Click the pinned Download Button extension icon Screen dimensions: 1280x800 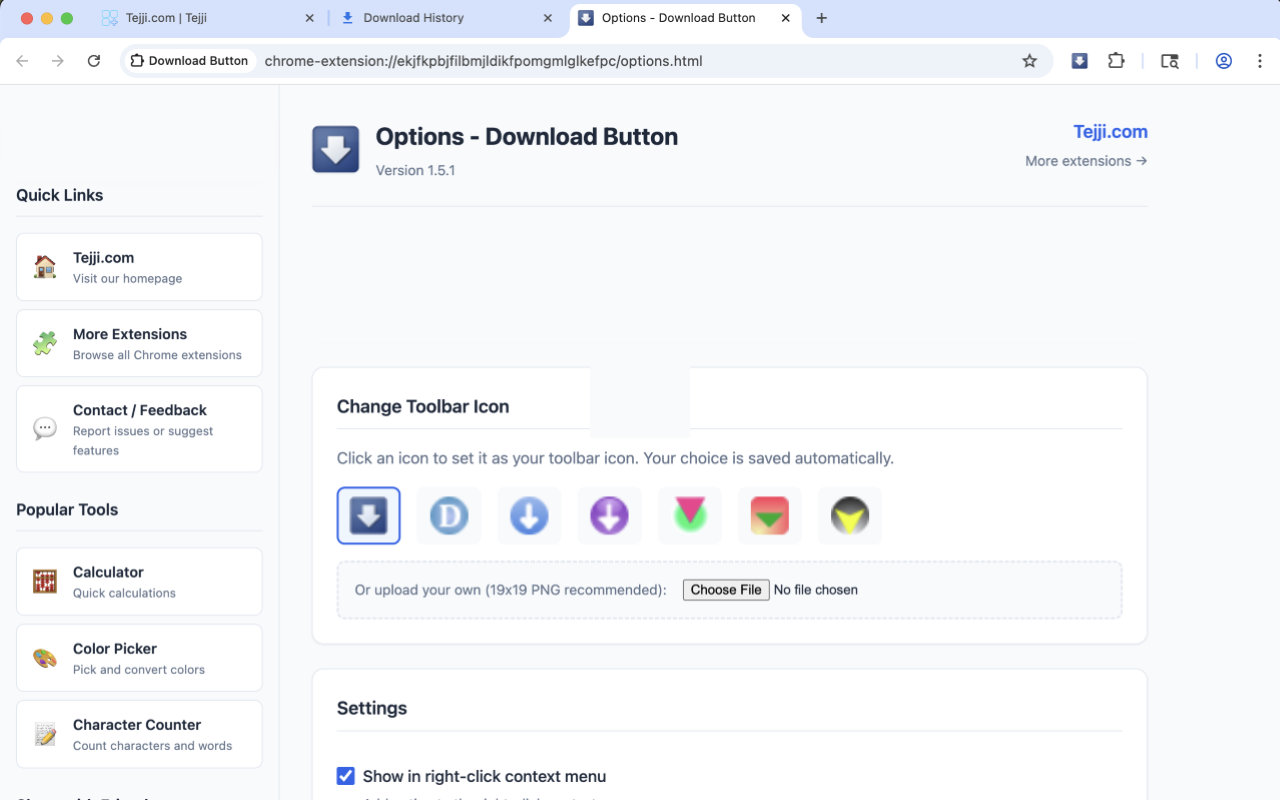[x=1079, y=60]
